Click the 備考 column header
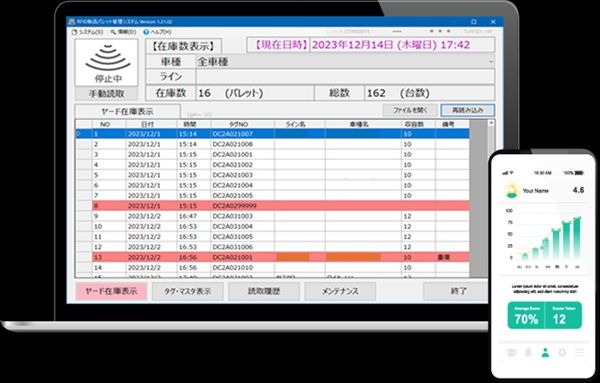The height and width of the screenshot is (383, 600). pos(452,124)
